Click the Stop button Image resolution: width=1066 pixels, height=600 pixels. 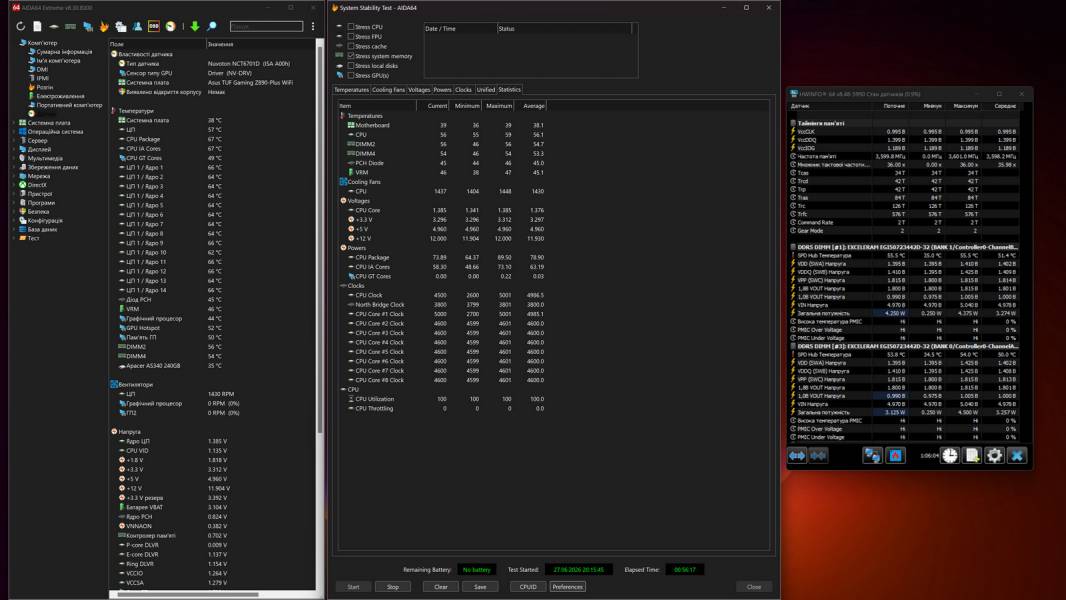[x=393, y=587]
